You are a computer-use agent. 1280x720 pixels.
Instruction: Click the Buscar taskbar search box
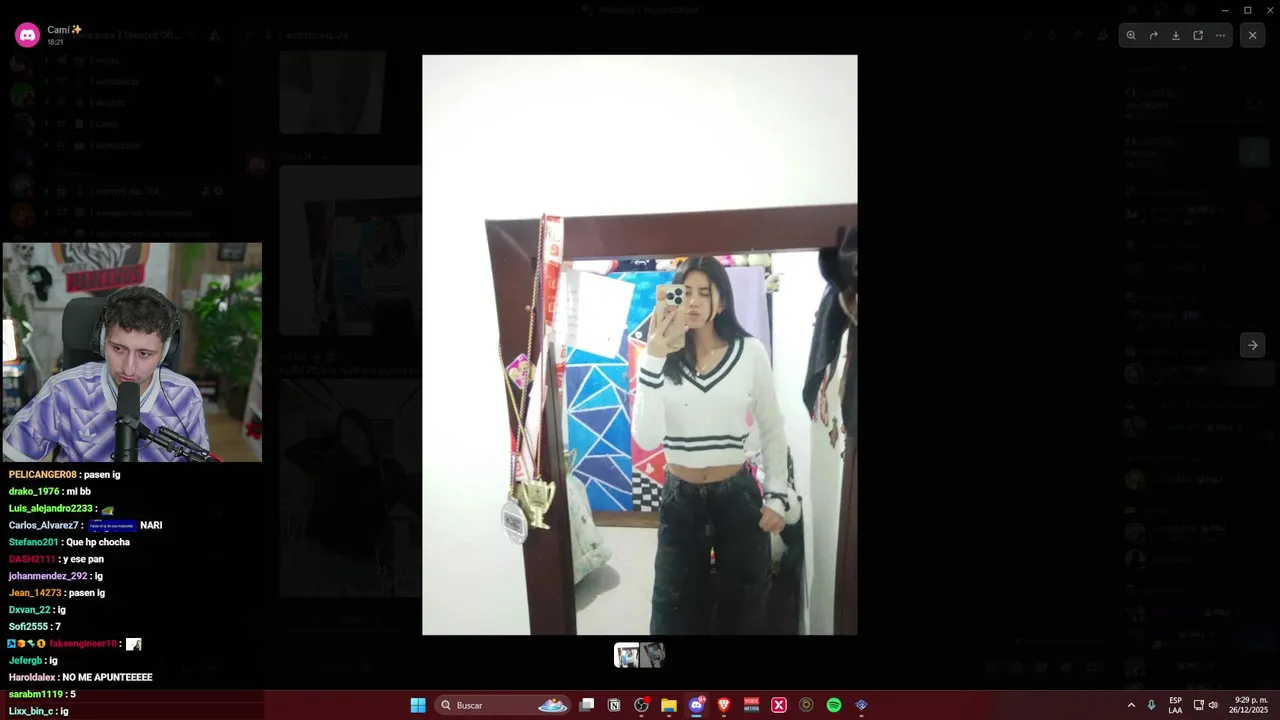click(x=503, y=705)
